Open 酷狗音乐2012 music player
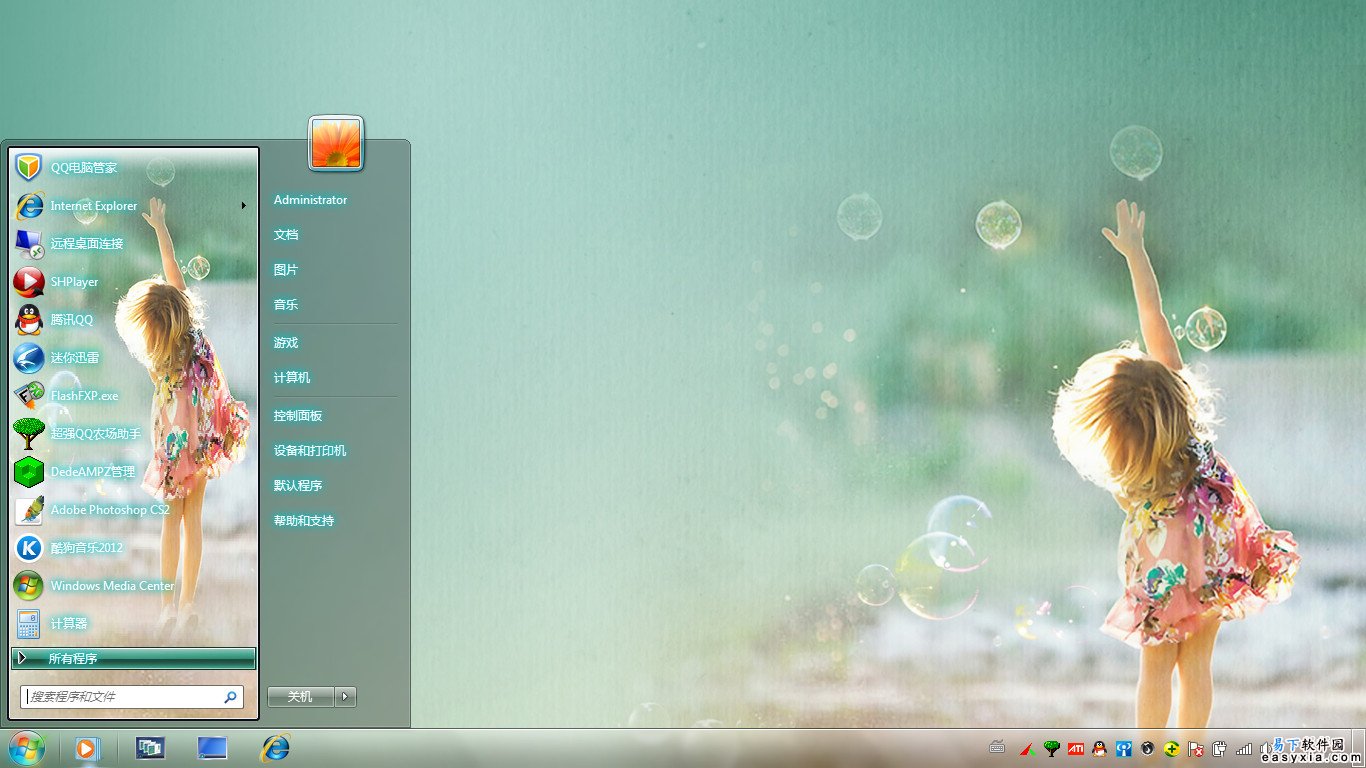The height and width of the screenshot is (768, 1366). click(x=86, y=548)
